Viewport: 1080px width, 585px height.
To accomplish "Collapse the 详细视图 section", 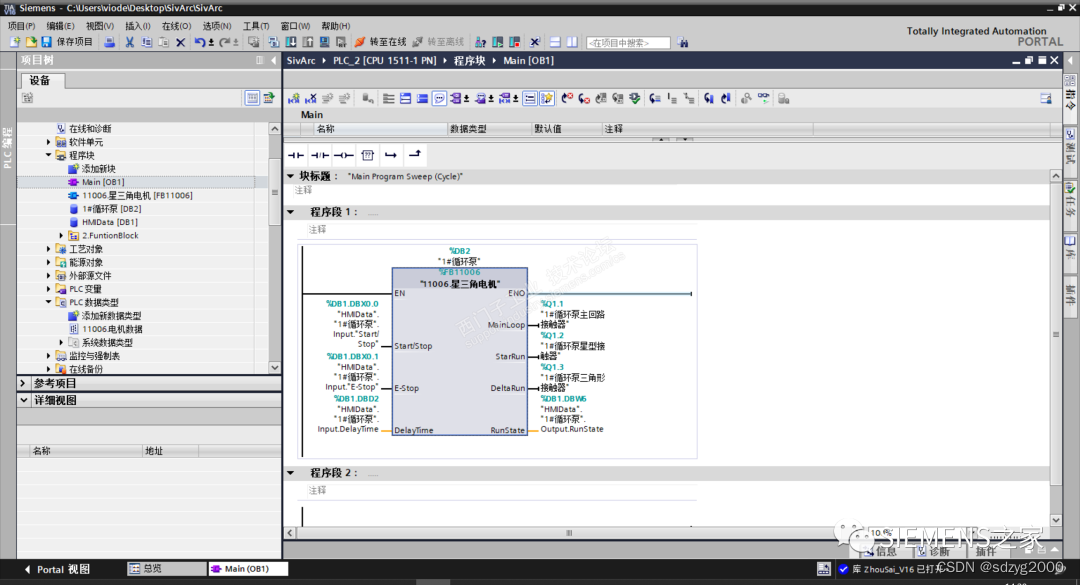I will pyautogui.click(x=23, y=400).
